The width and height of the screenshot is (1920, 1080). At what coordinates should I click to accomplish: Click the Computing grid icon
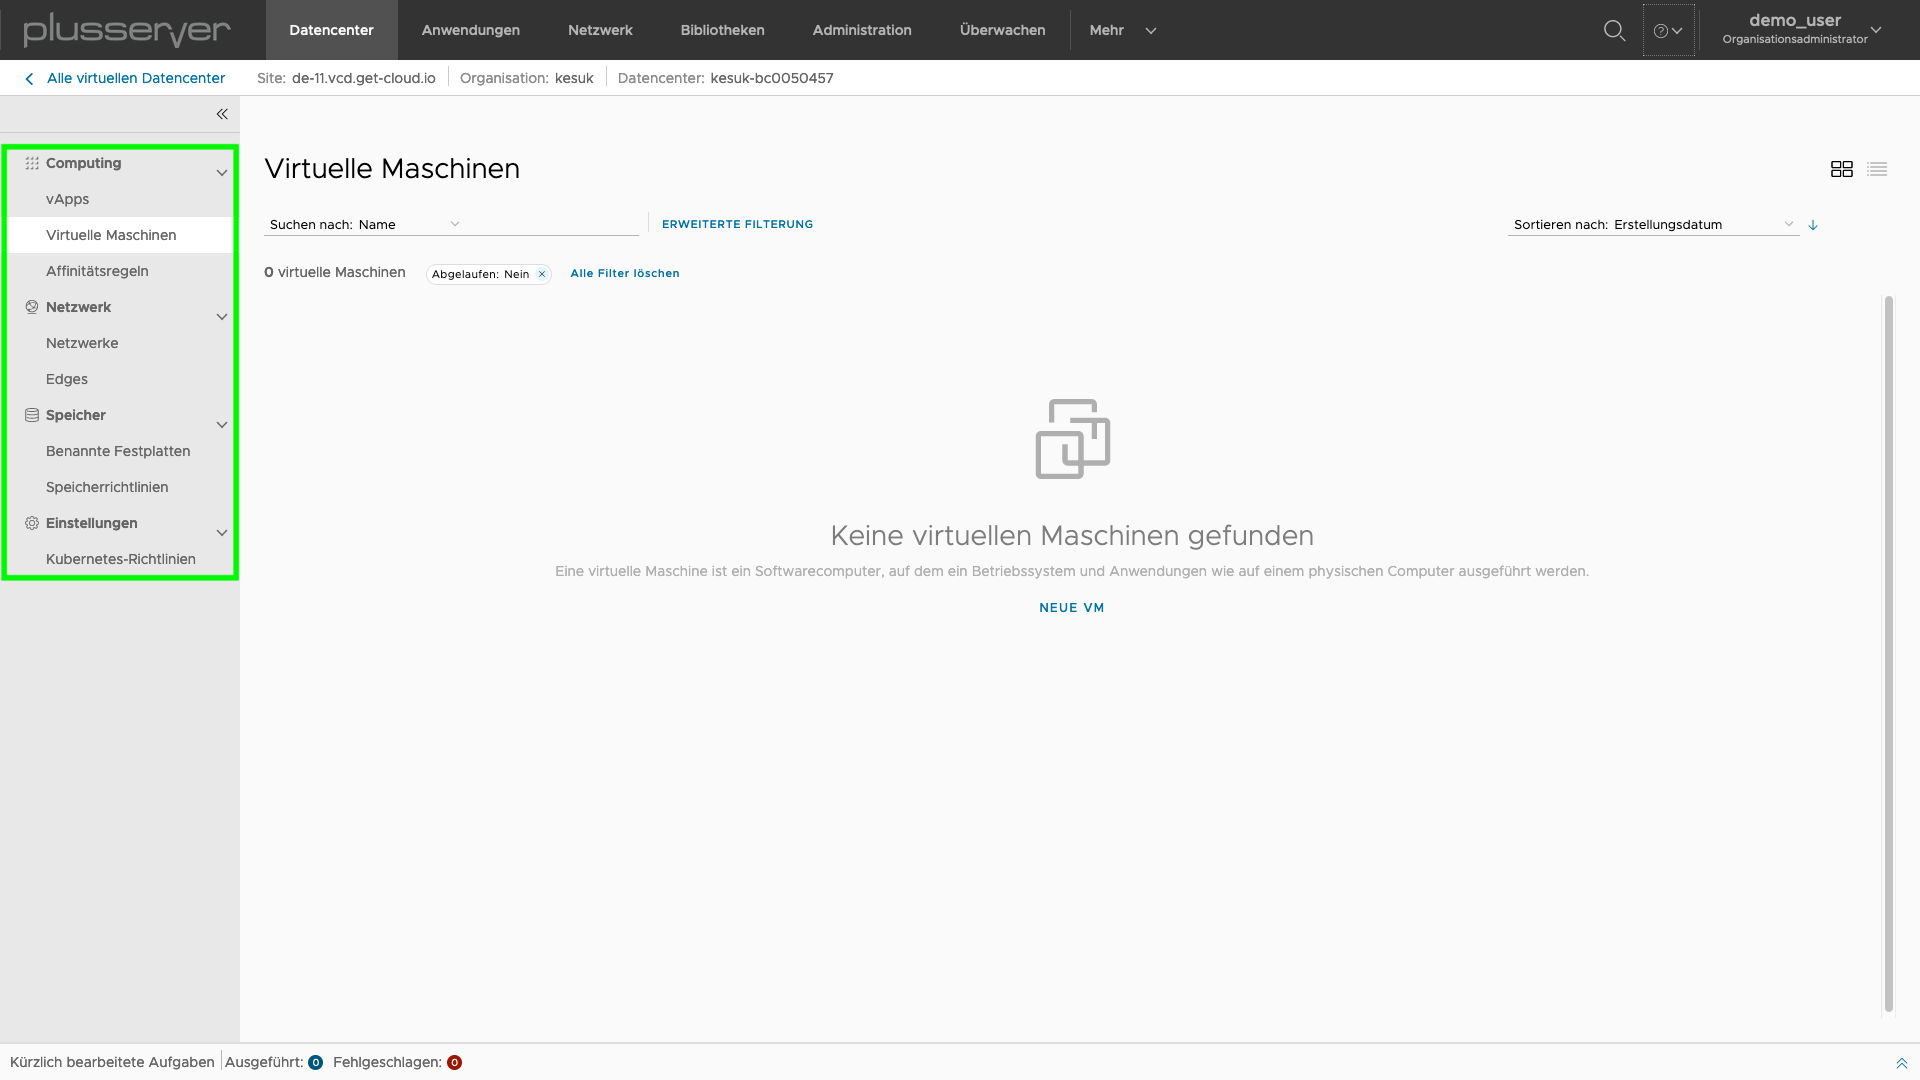pos(32,163)
